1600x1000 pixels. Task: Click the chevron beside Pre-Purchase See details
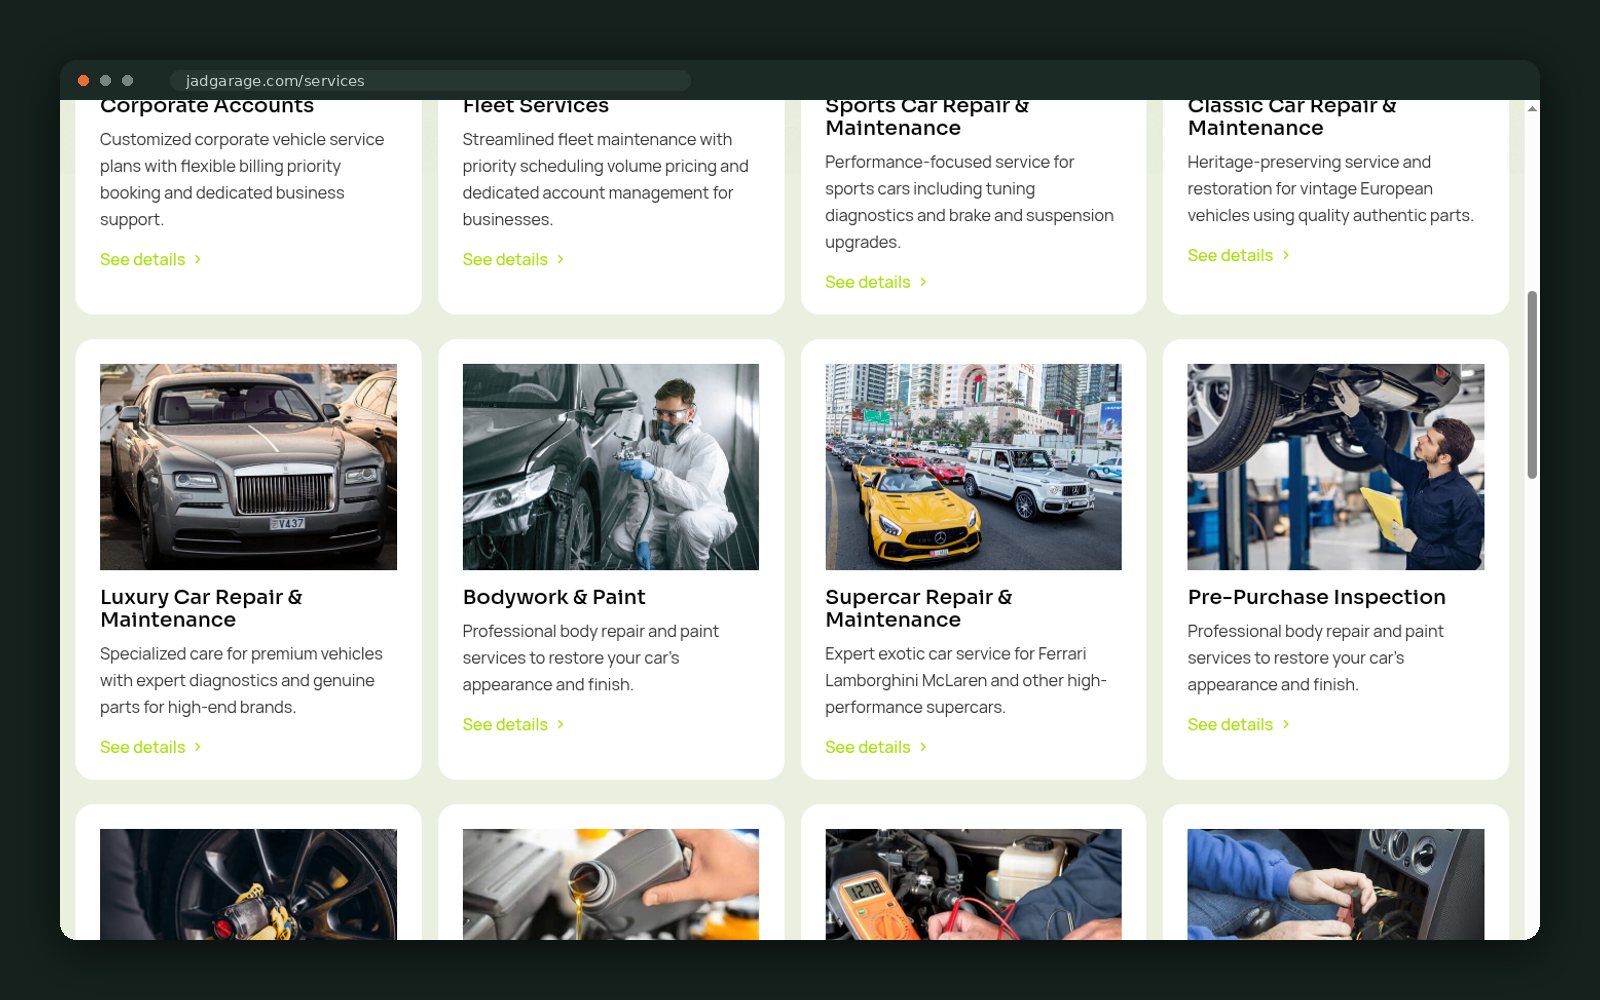[x=1286, y=724]
